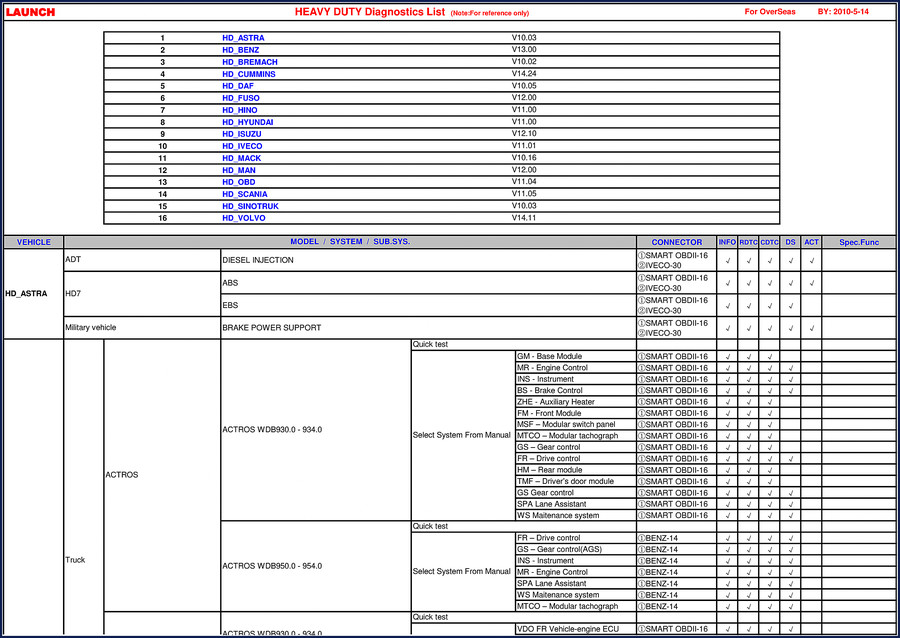Select GS – Gear control(AGS) row
This screenshot has width=900, height=638.
click(576, 549)
